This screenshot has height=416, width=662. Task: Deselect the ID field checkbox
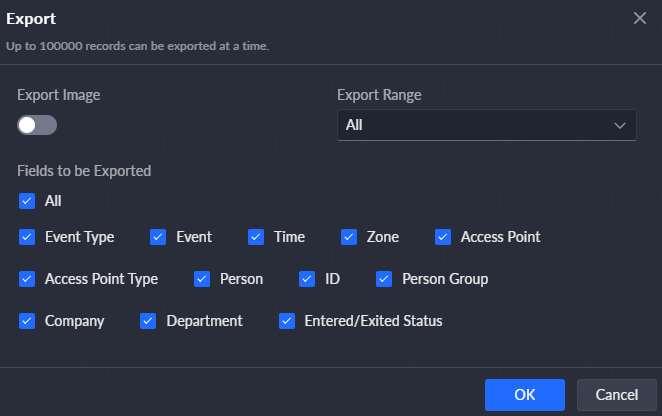coord(307,279)
